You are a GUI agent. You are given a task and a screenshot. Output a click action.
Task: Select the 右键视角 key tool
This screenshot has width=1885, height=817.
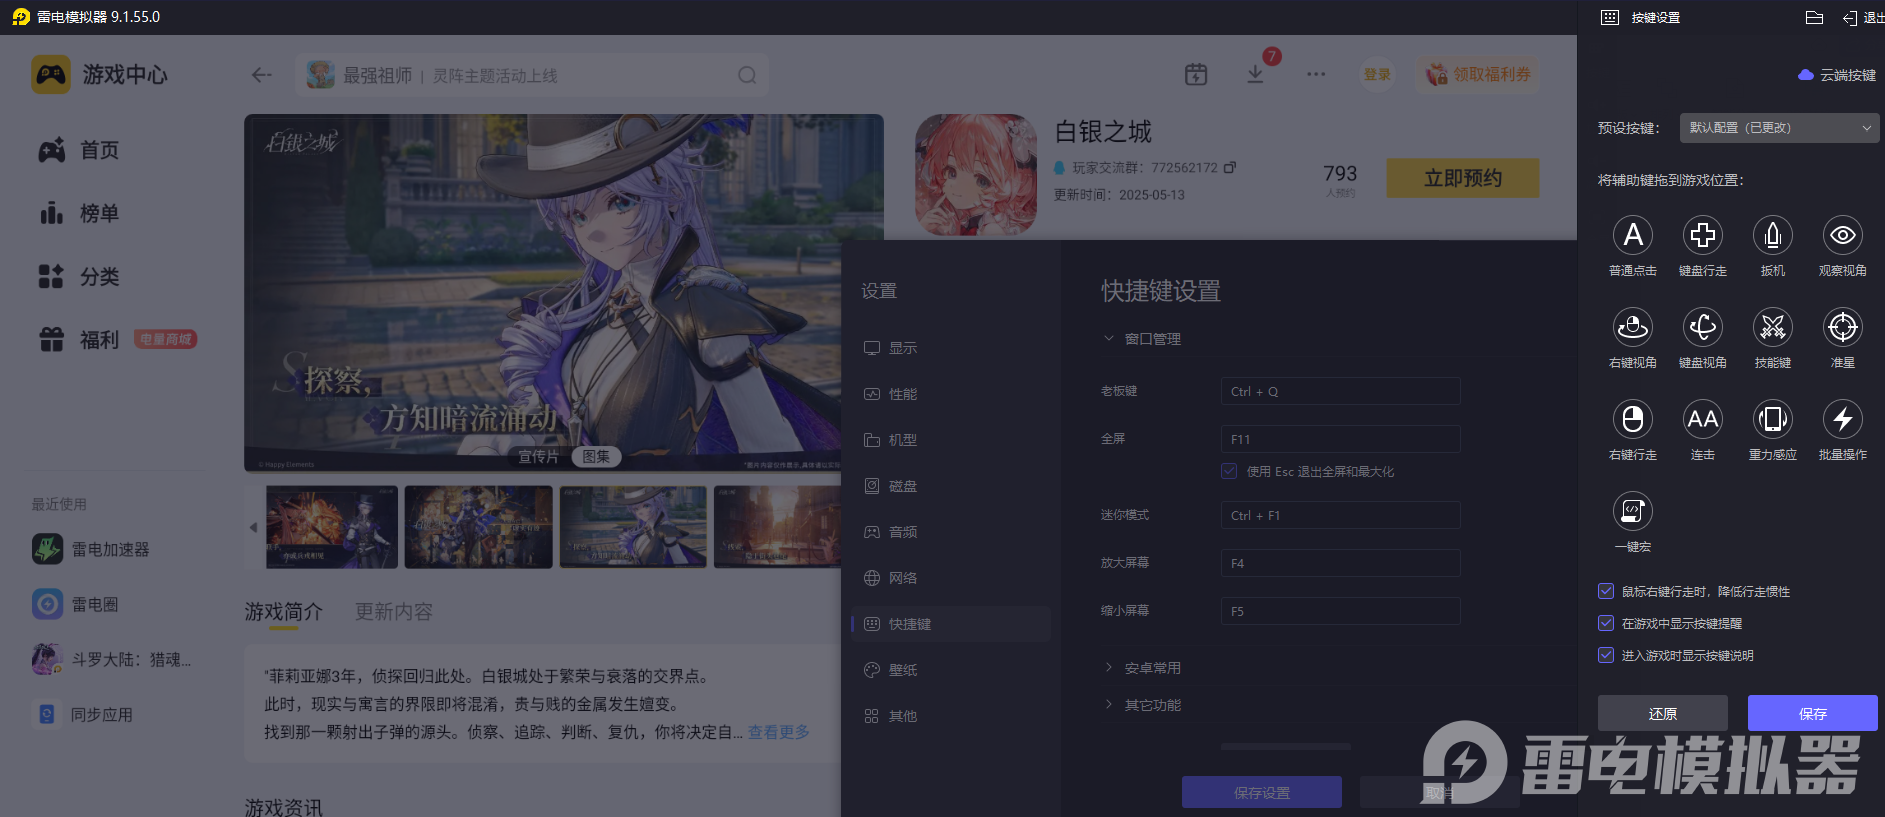click(x=1633, y=328)
